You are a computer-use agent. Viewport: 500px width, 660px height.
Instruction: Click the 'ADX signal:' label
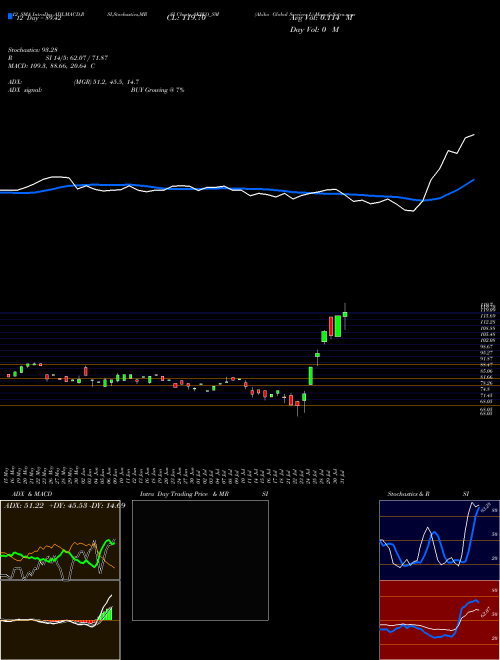(x=24, y=90)
